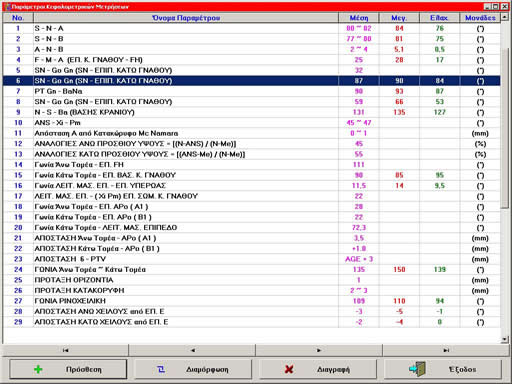Click the Διαμόρφωση edit button
Image resolution: width=512 pixels, height=384 pixels.
click(x=193, y=369)
